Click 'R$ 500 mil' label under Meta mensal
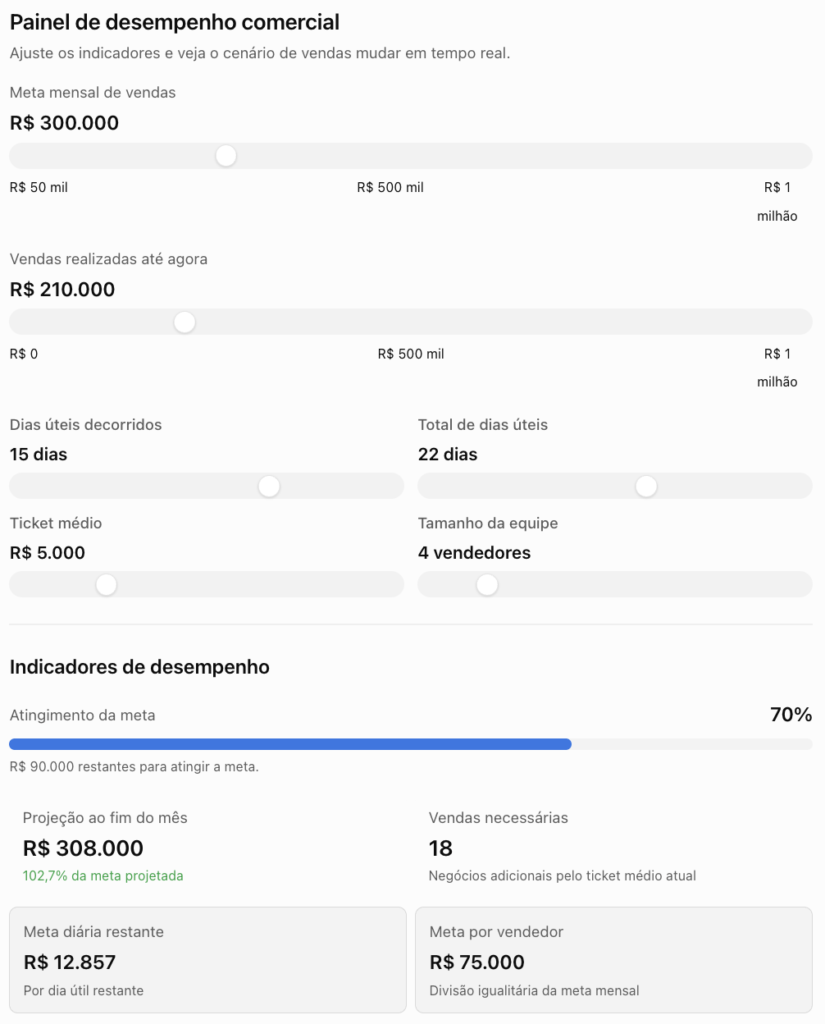The height and width of the screenshot is (1024, 825). coord(390,187)
